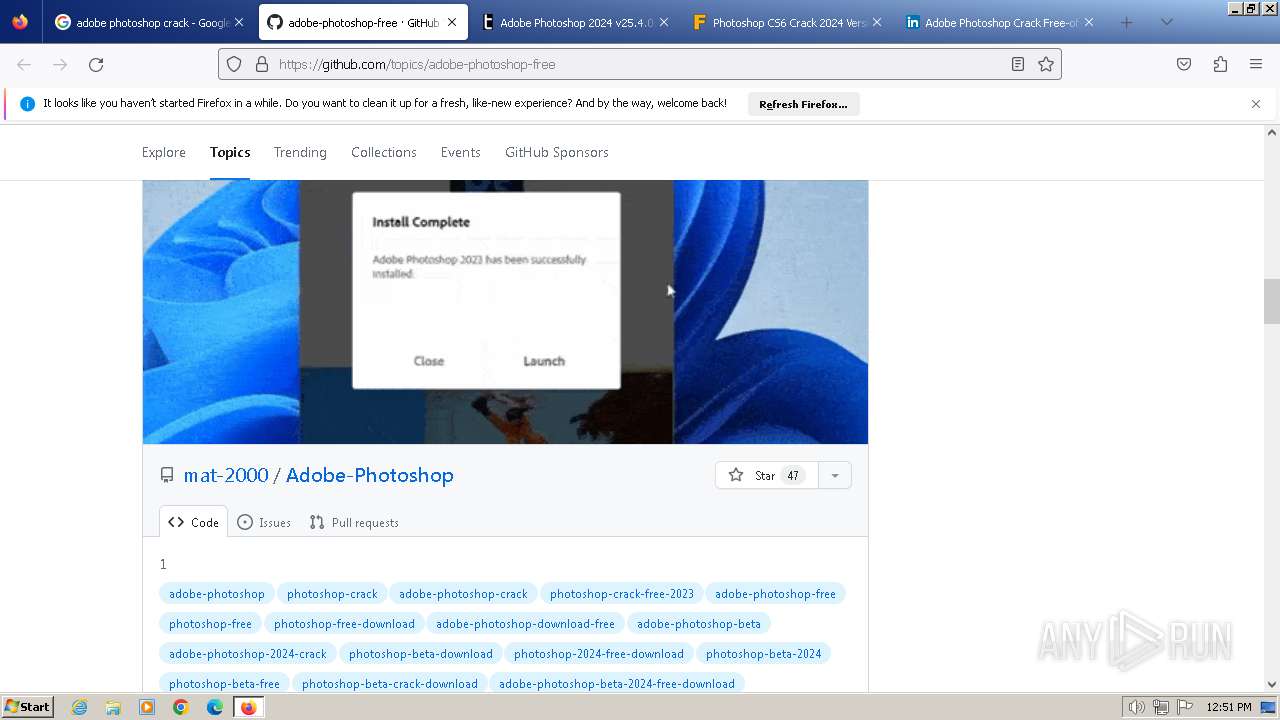Go back to the previous page

click(x=24, y=64)
